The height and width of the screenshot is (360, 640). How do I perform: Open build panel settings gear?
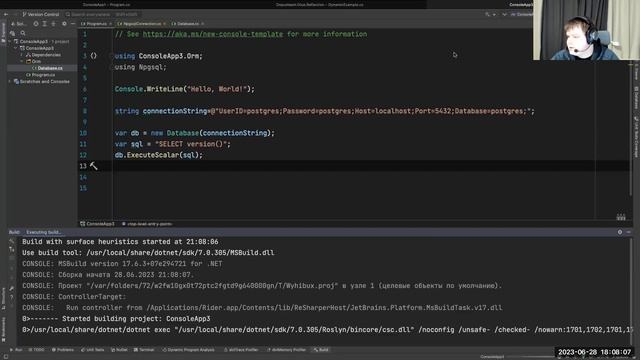pyautogui.click(x=620, y=232)
